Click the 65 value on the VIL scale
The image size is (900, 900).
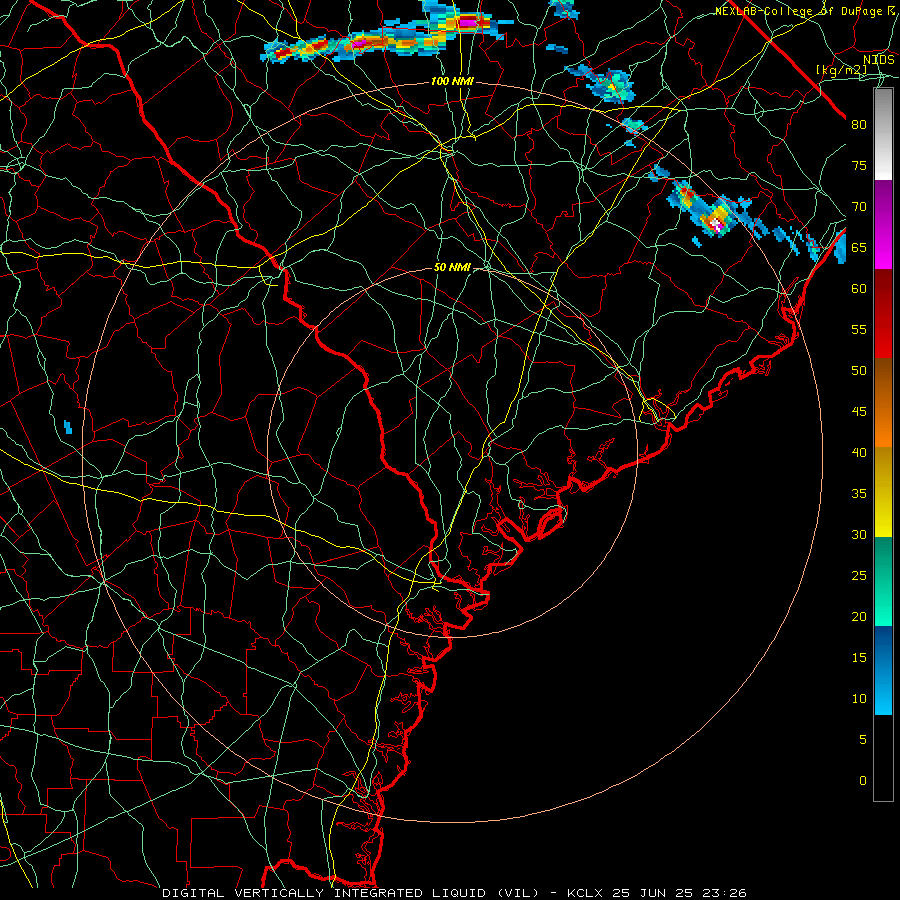click(x=859, y=248)
